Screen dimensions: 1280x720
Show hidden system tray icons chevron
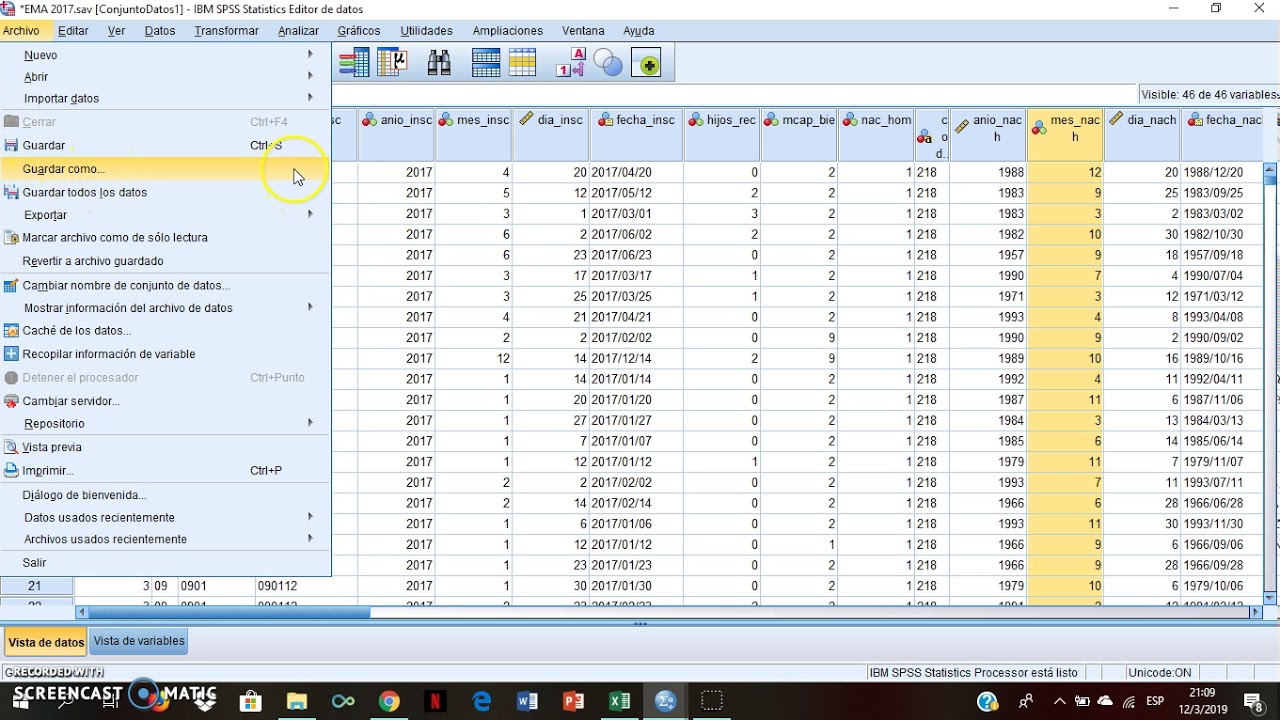pos(1060,701)
